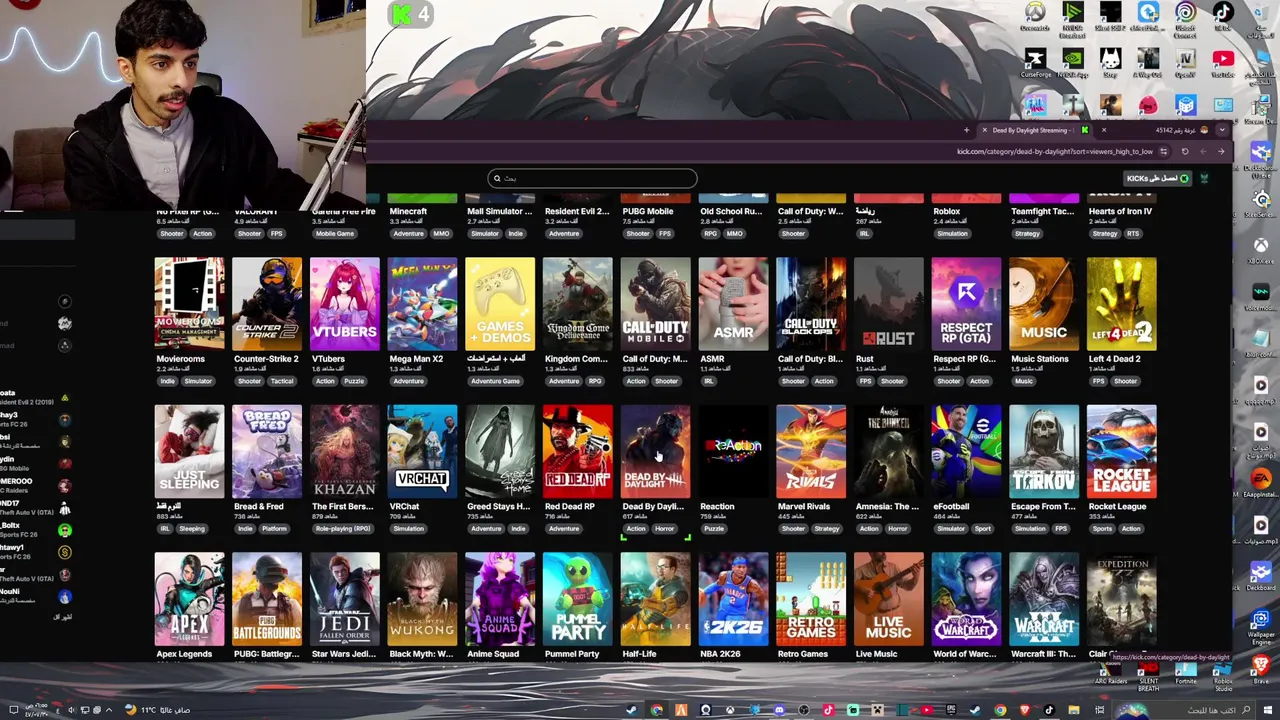Open Kingdom Come Deliverance category

click(578, 304)
